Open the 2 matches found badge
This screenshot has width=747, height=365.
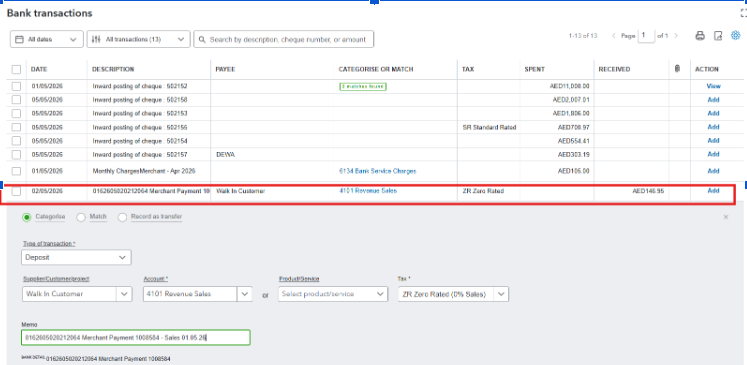pyautogui.click(x=363, y=86)
